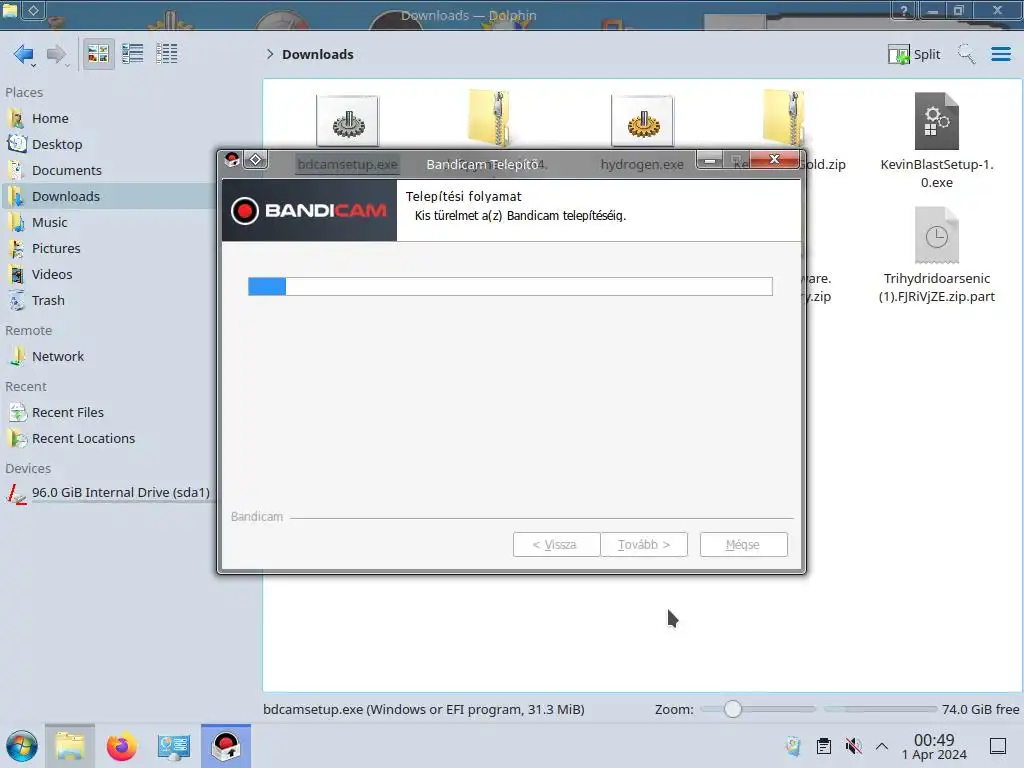1024x768 pixels.
Task: Toggle the Bandicam installer on-all-desktops pin icon
Action: click(x=255, y=160)
